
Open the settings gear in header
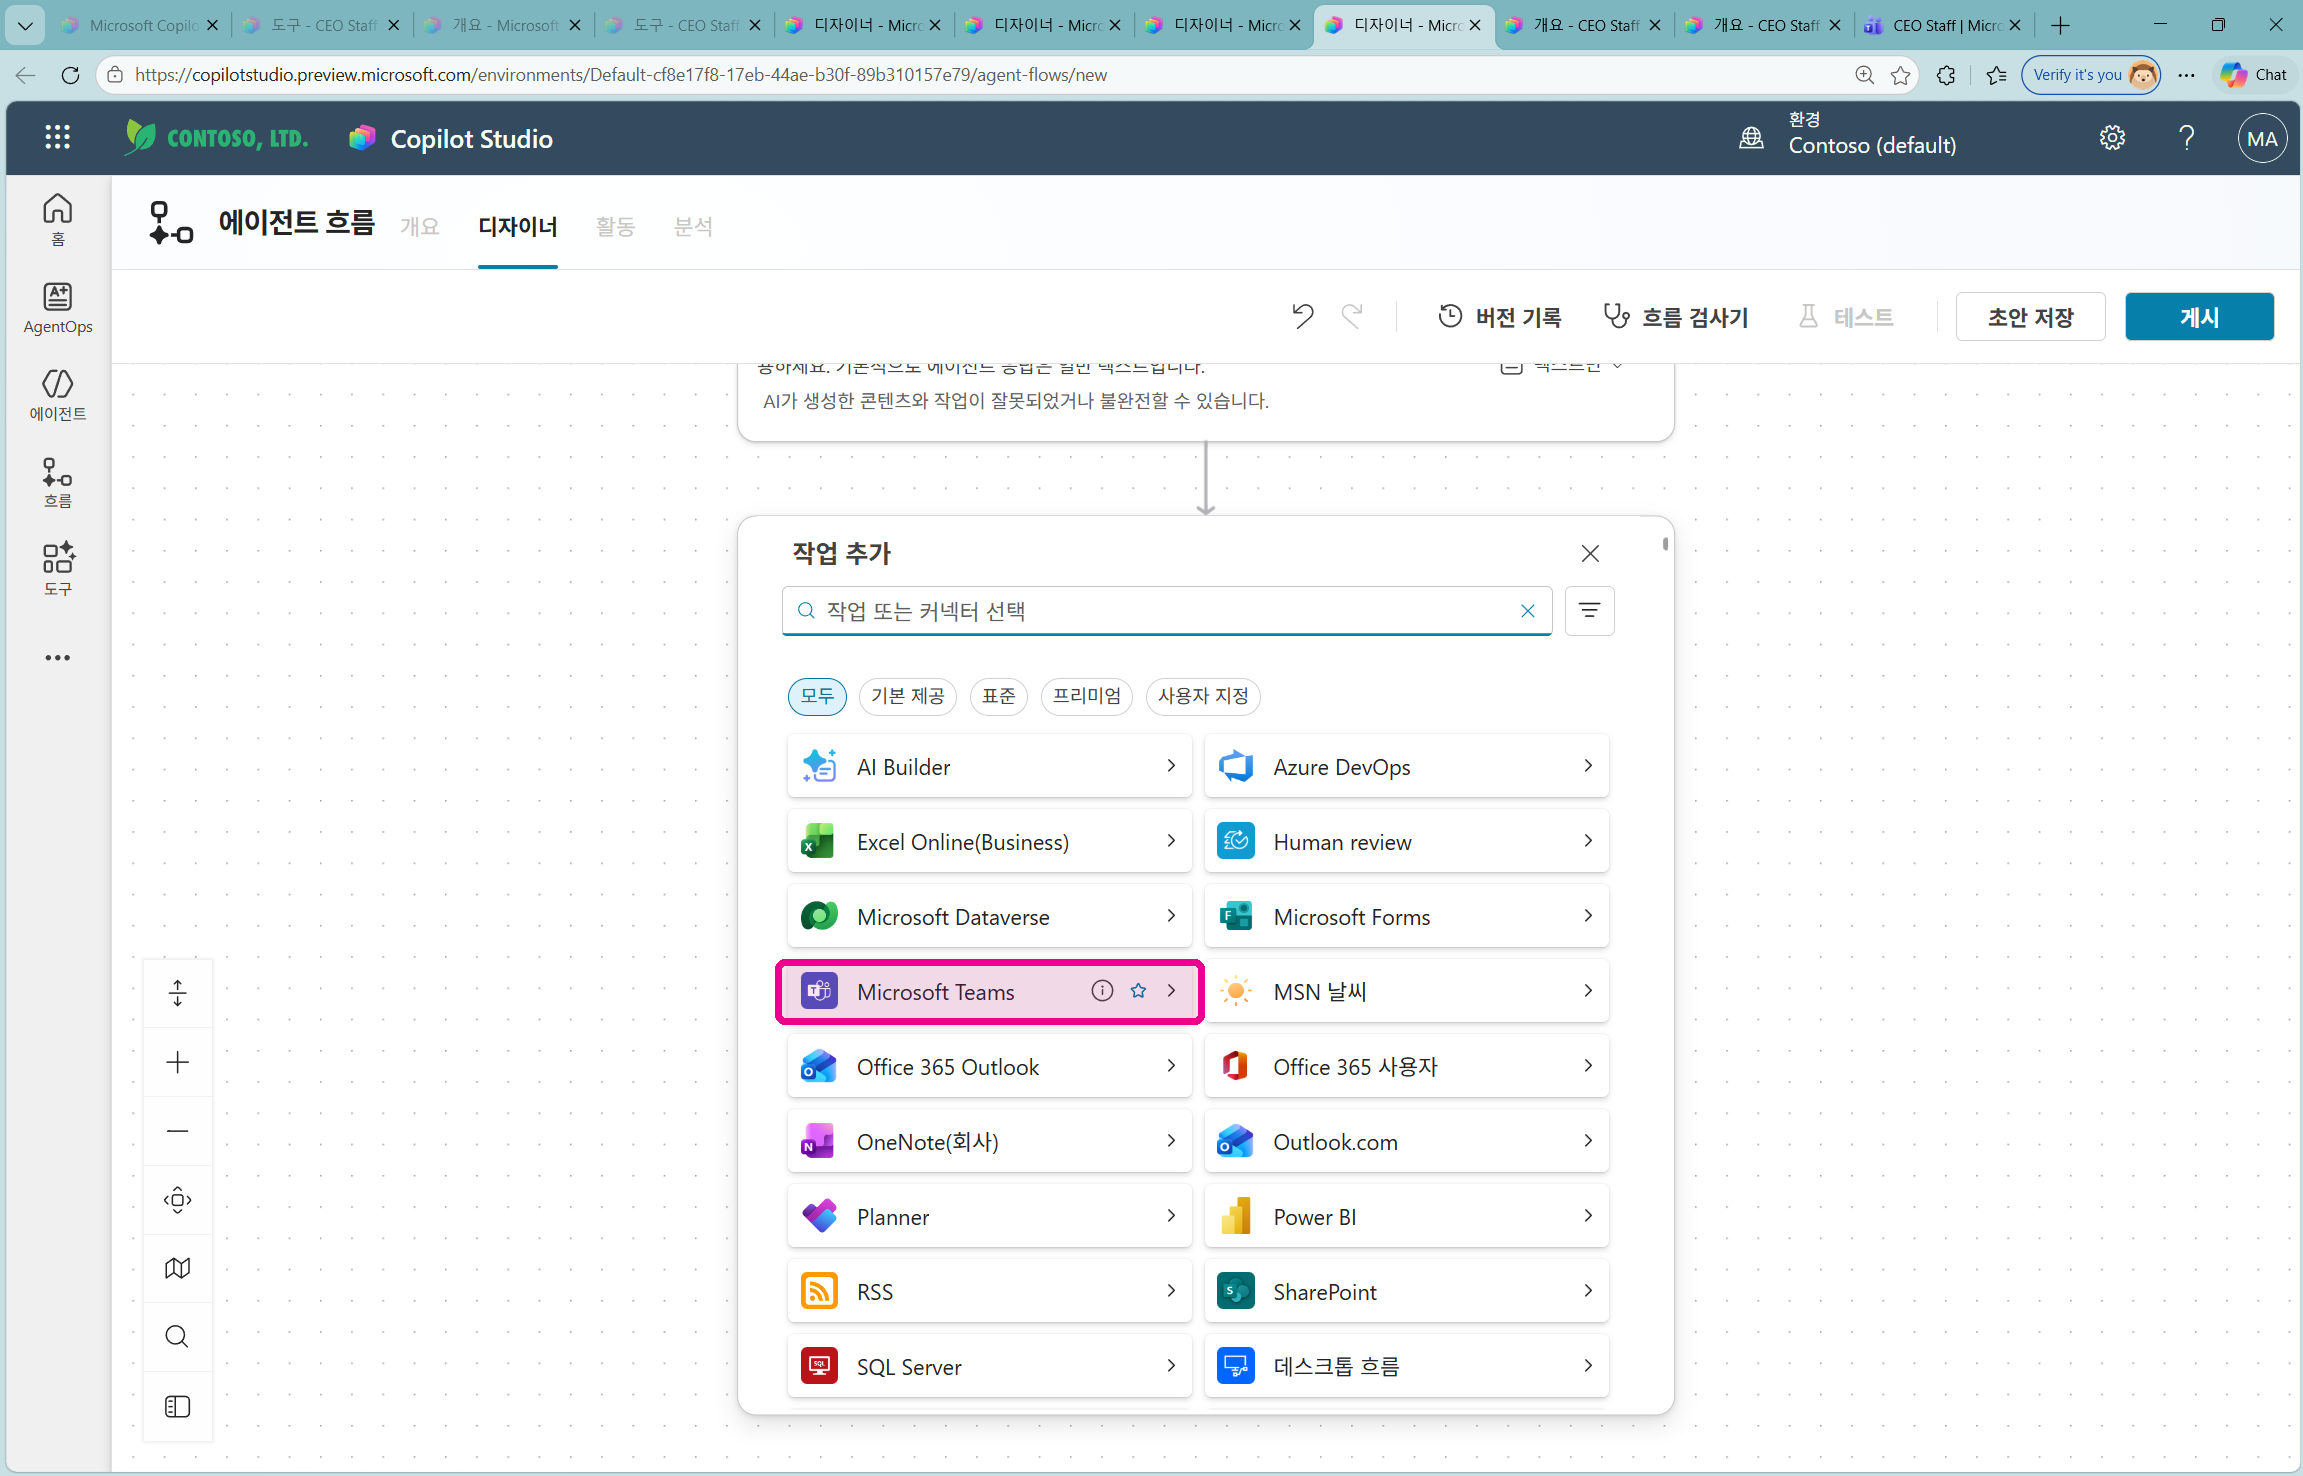pyautogui.click(x=2112, y=138)
